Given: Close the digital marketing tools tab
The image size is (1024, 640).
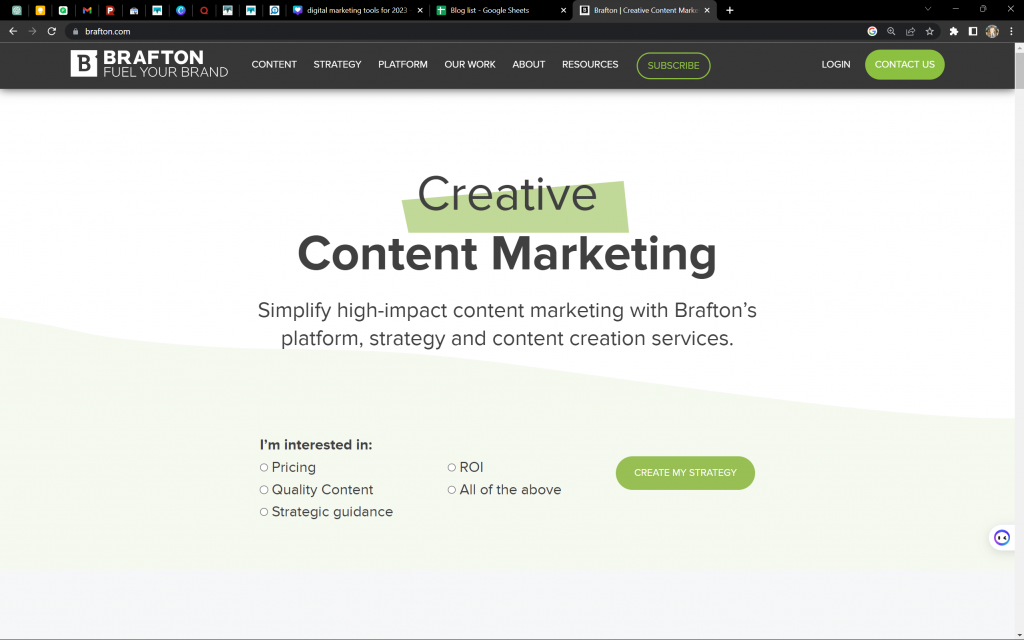Looking at the screenshot, I should point(420,10).
